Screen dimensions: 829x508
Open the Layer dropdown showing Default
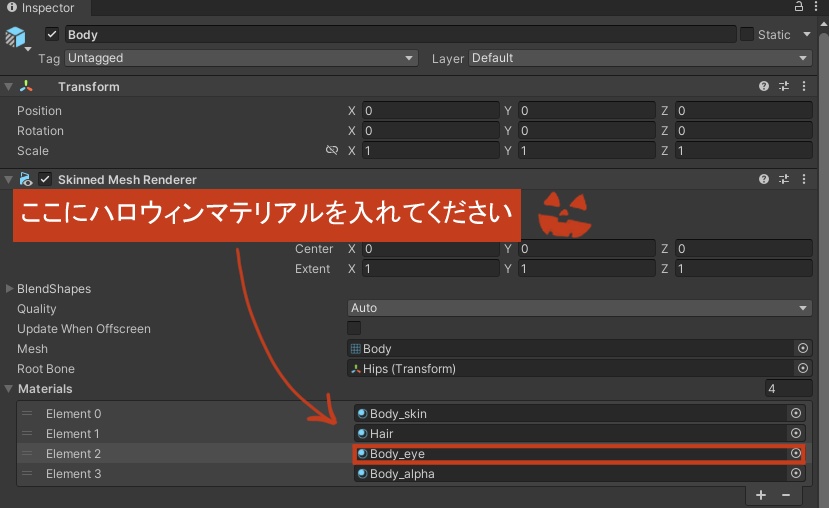(x=640, y=58)
